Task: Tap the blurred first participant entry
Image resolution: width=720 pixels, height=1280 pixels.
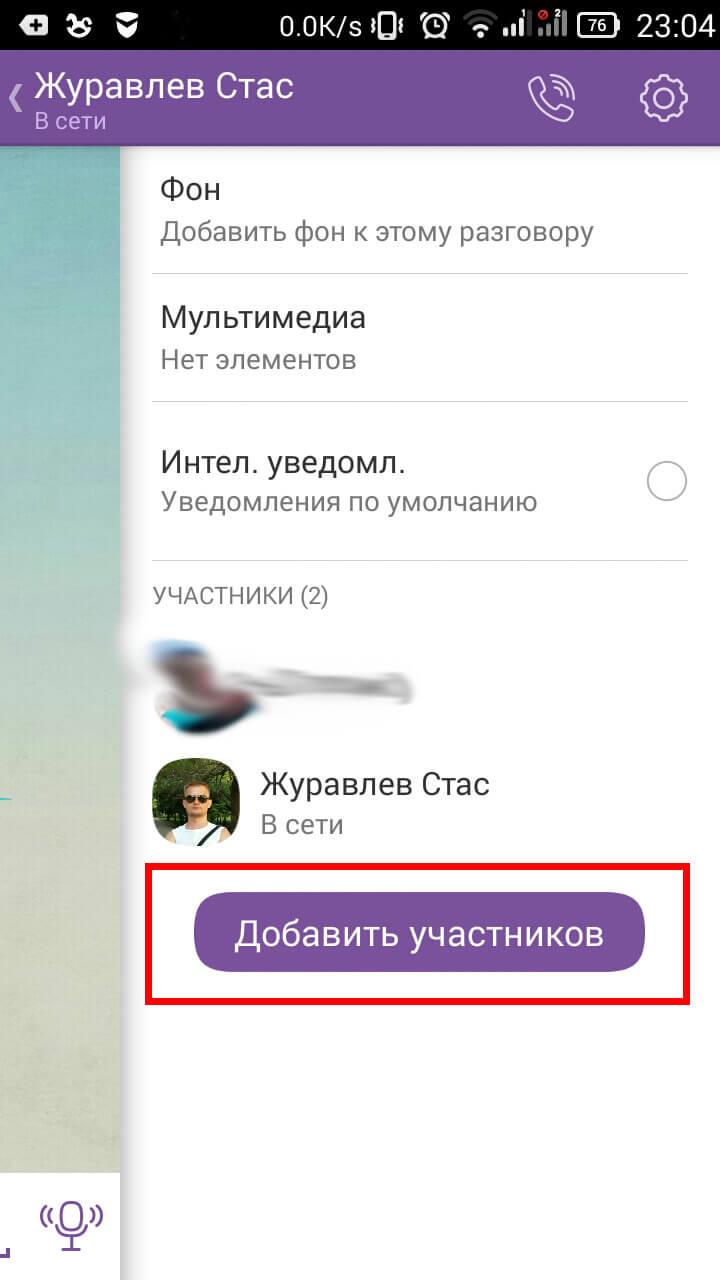Action: tap(420, 685)
